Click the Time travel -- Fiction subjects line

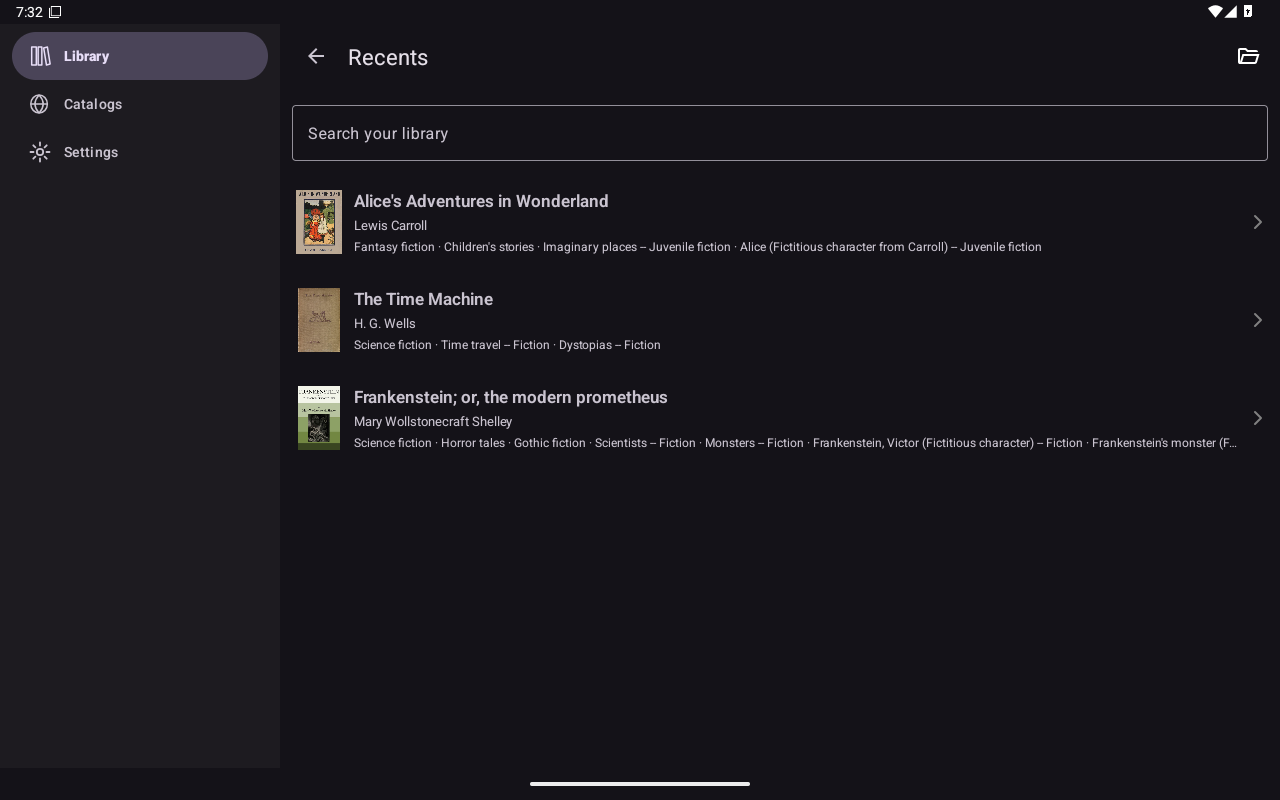tap(507, 345)
